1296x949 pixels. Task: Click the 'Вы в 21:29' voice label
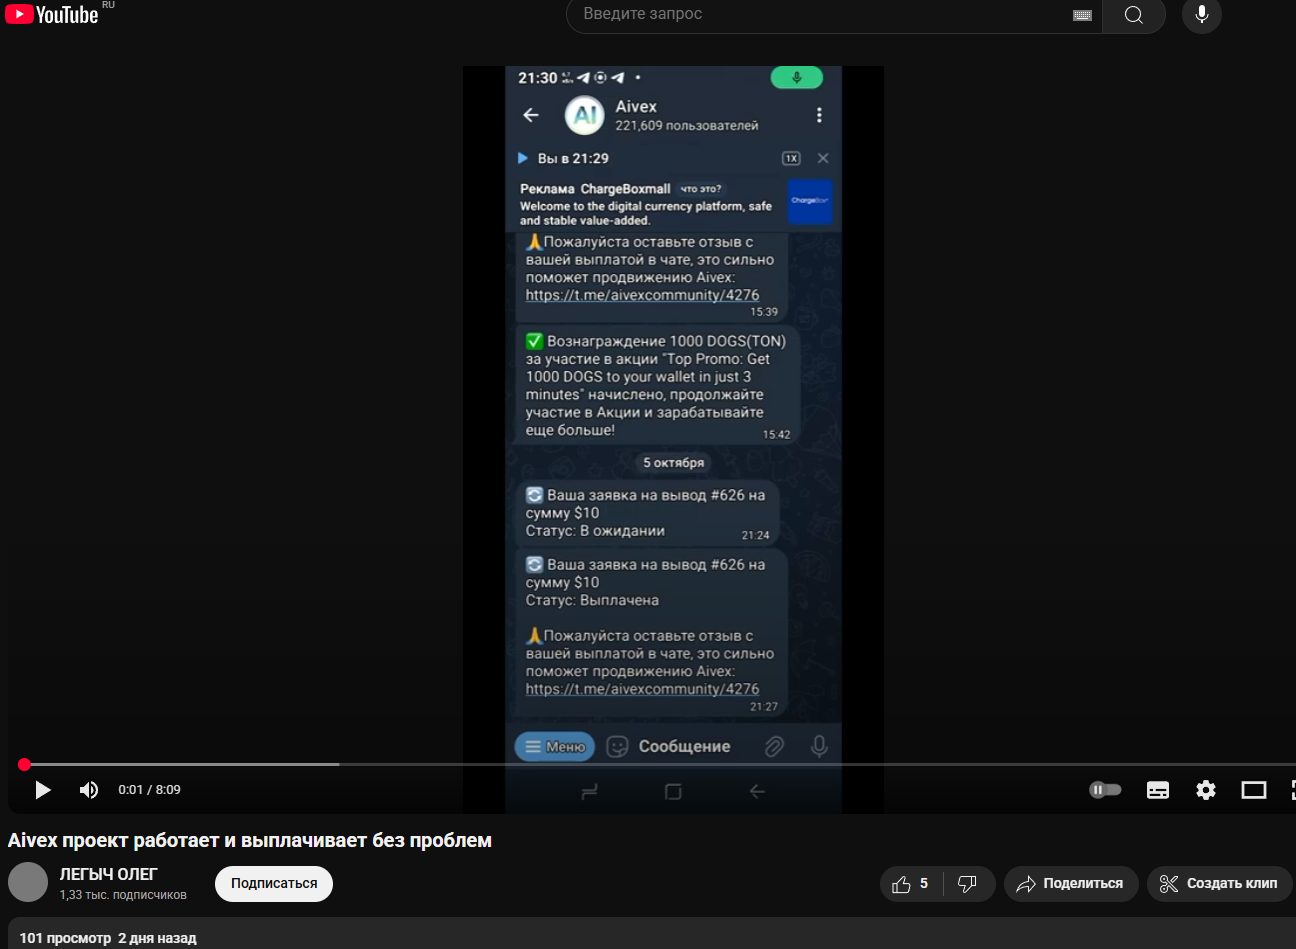click(x=573, y=158)
